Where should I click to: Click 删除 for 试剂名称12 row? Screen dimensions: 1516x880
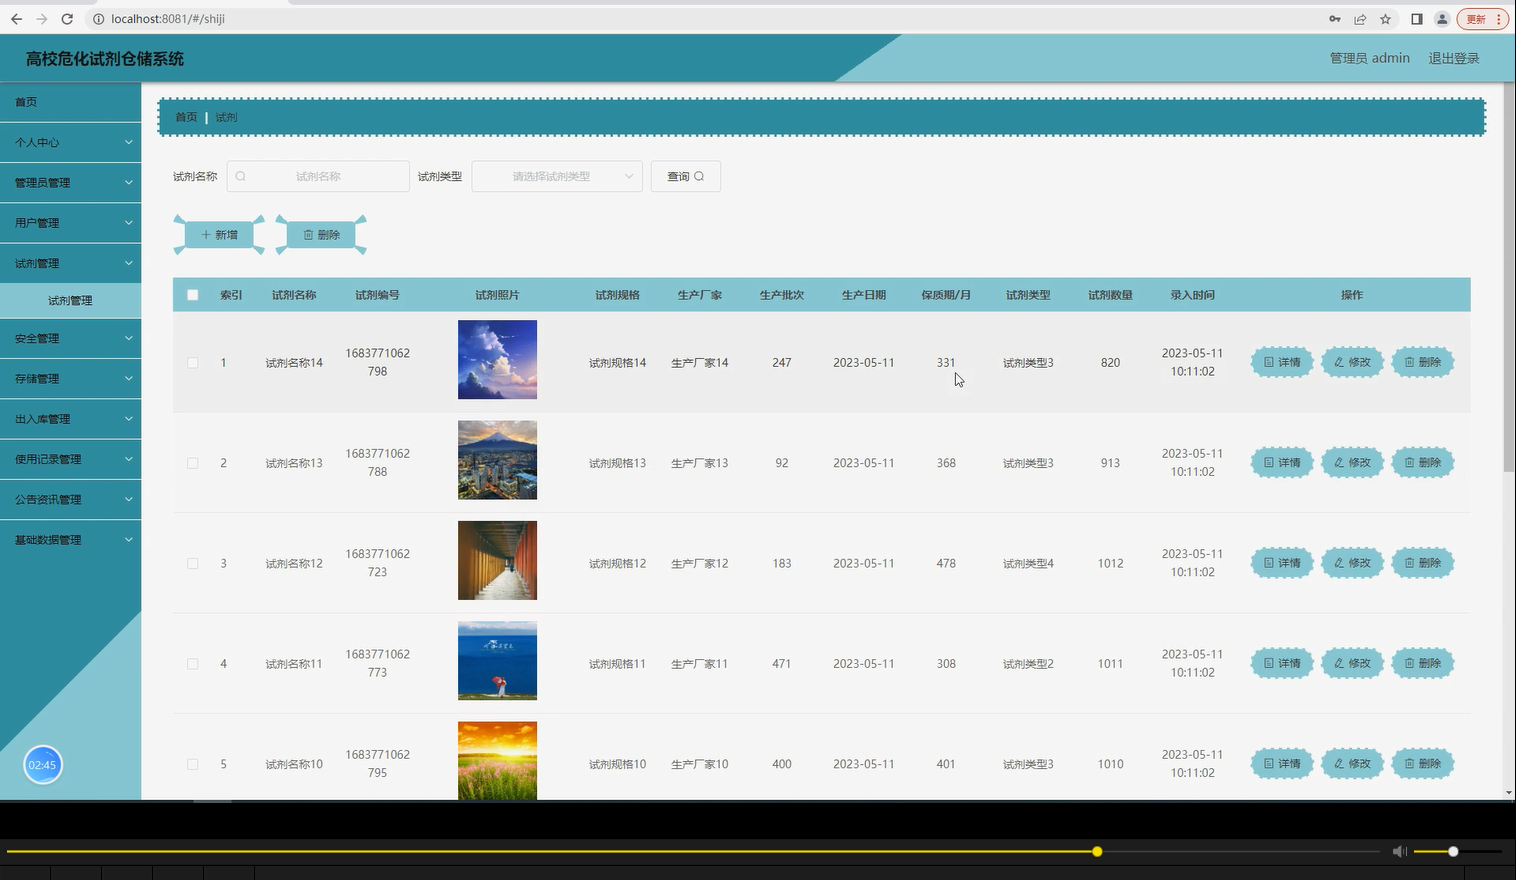[x=1422, y=563]
